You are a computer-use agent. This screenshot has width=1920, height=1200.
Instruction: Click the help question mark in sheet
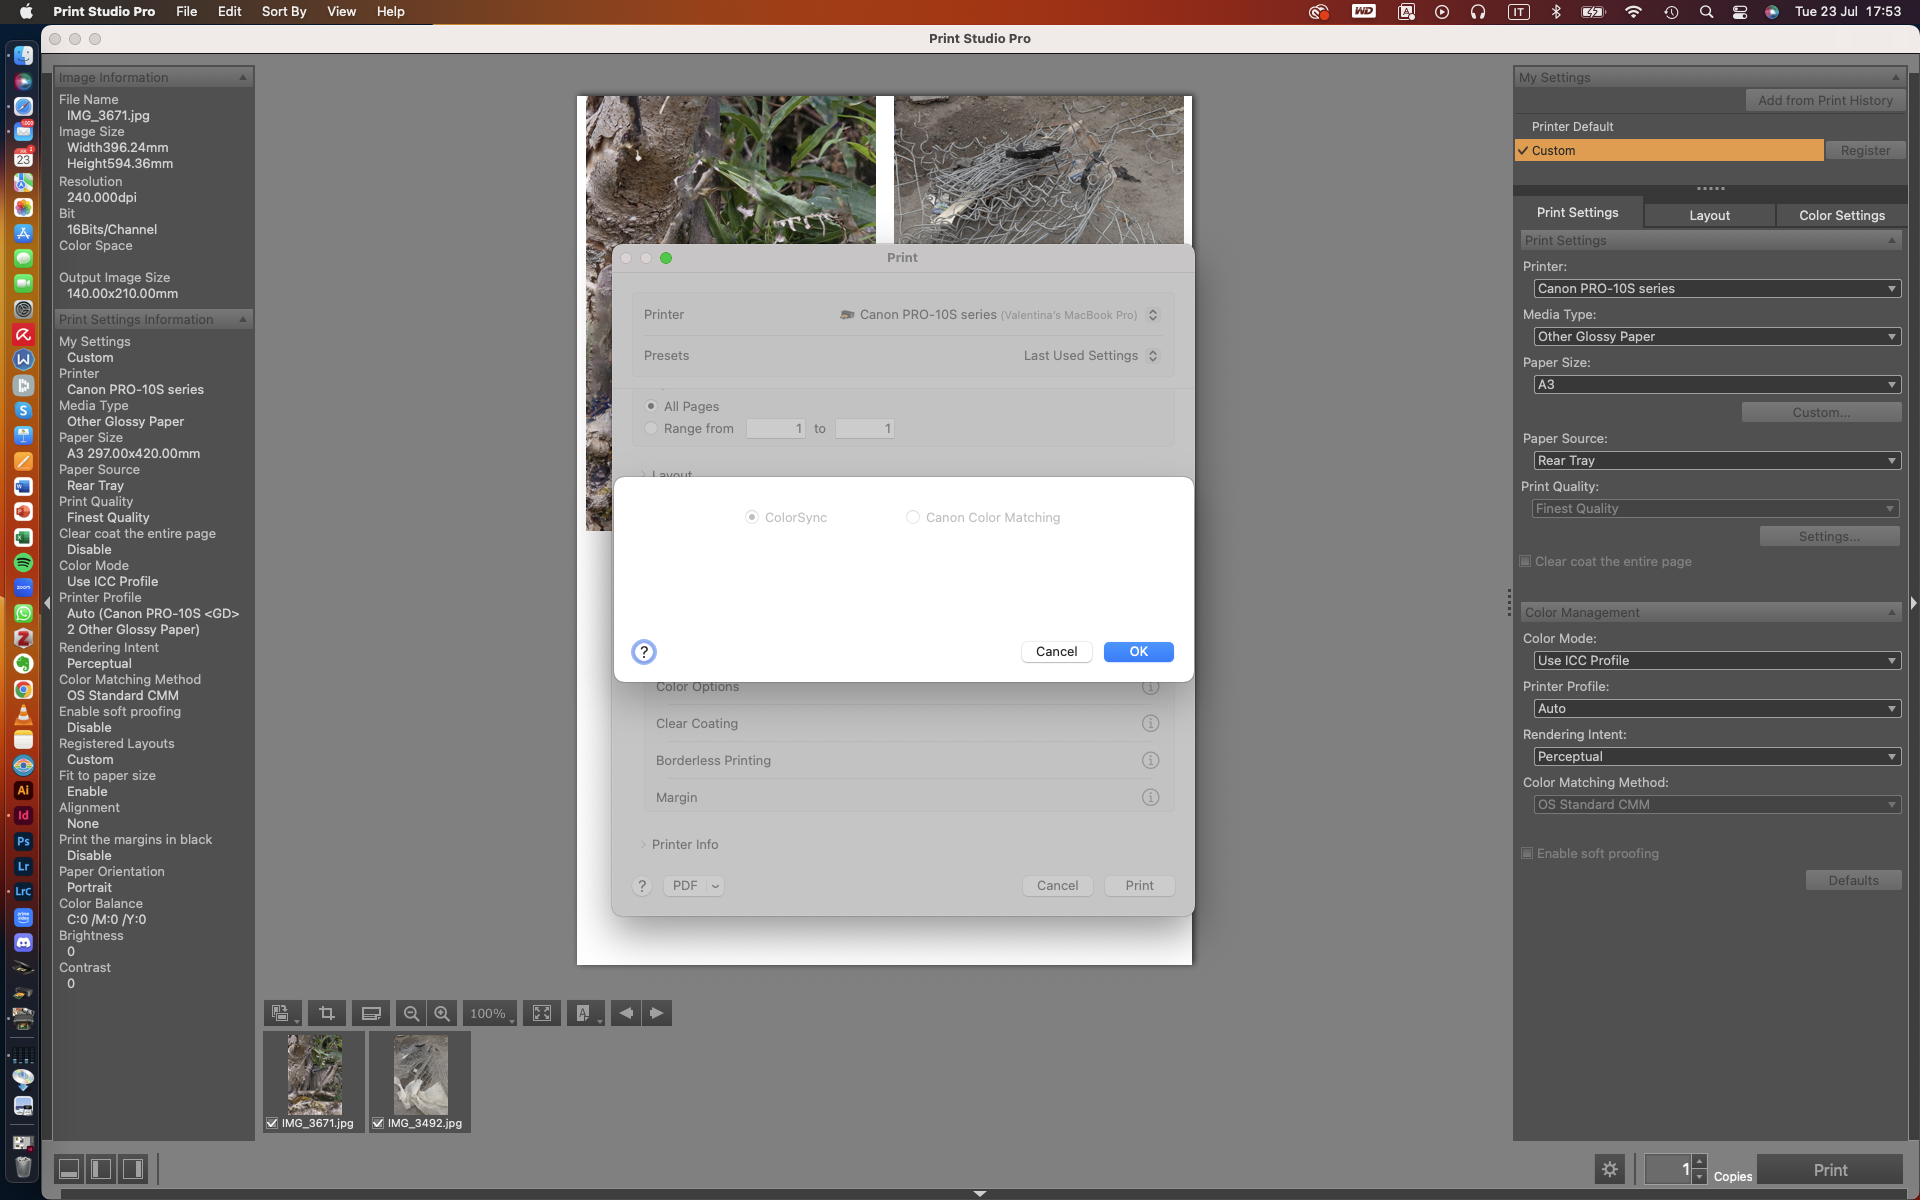coord(644,652)
